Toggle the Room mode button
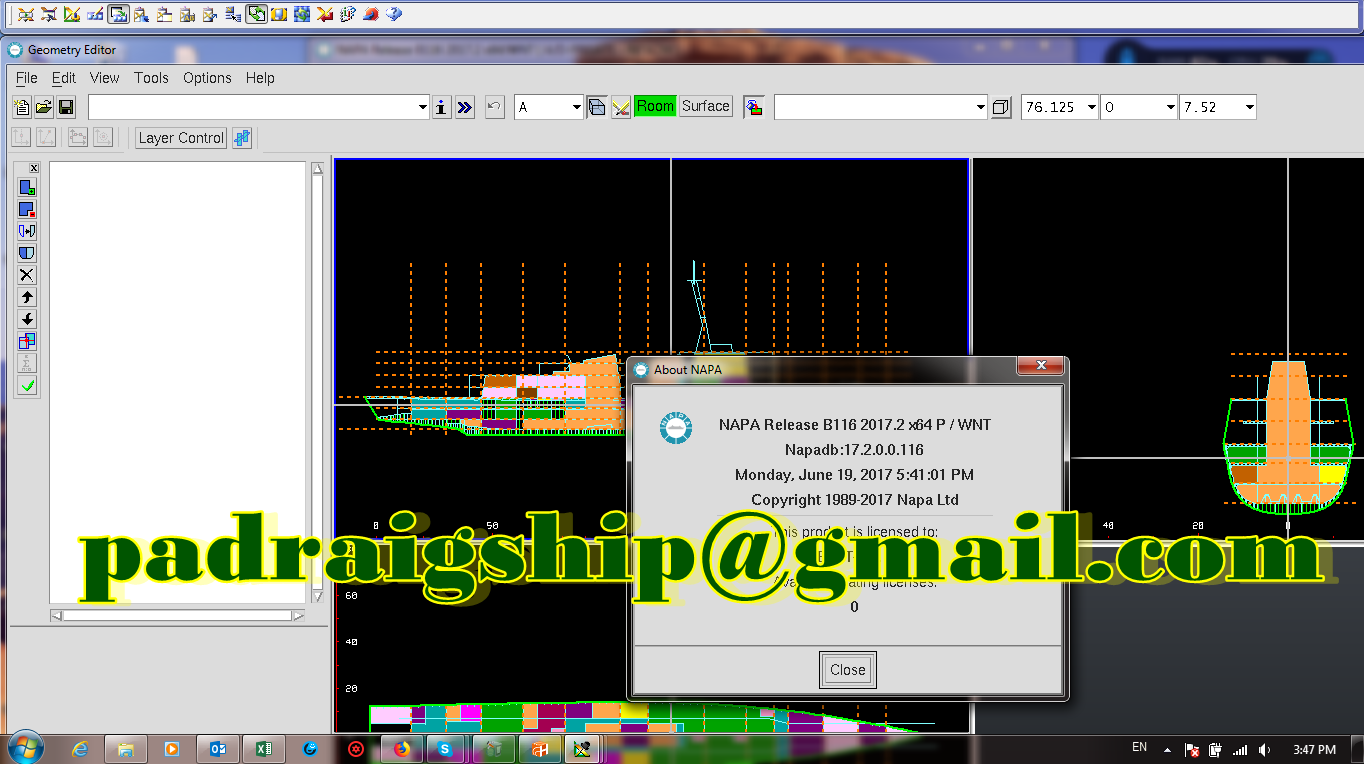Screen dimensions: 1364x764 (x=655, y=106)
